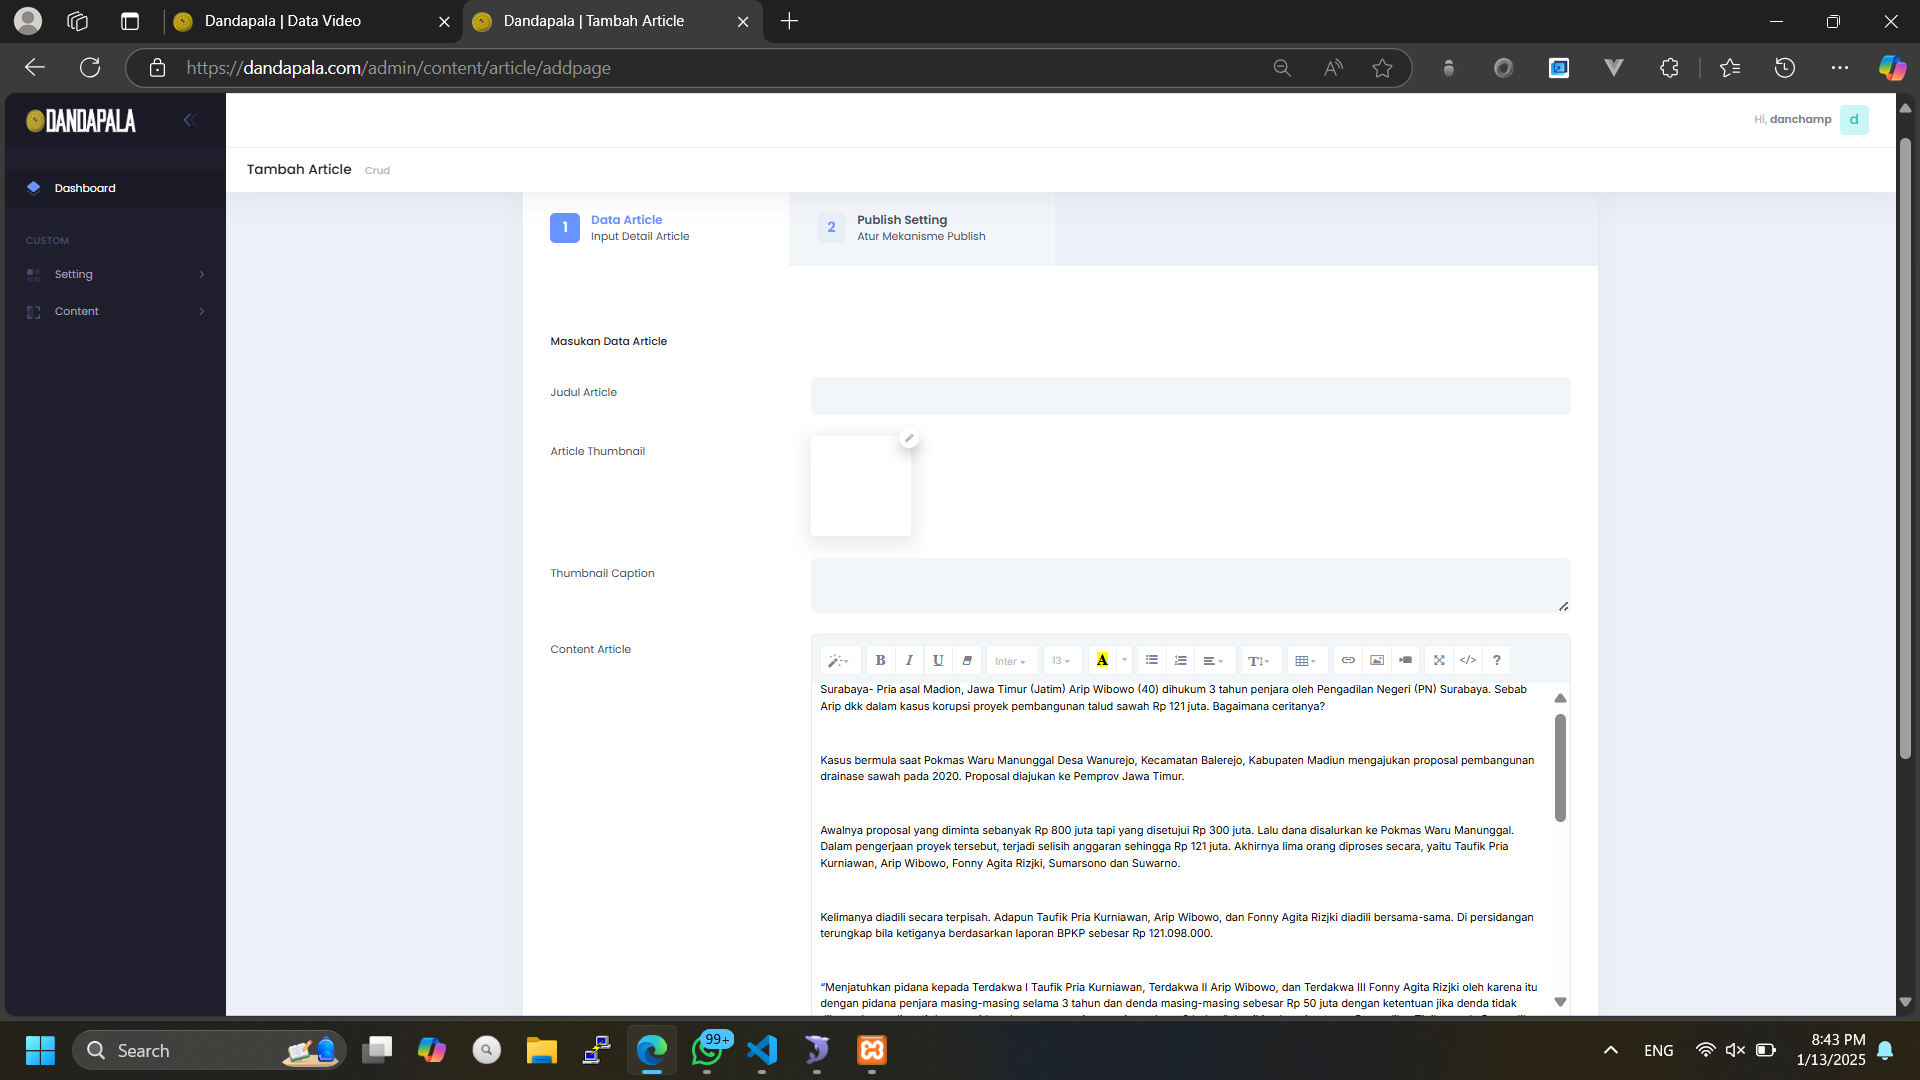The height and width of the screenshot is (1080, 1920).
Task: Click the zoom magnifier in address bar
Action: 1282,68
